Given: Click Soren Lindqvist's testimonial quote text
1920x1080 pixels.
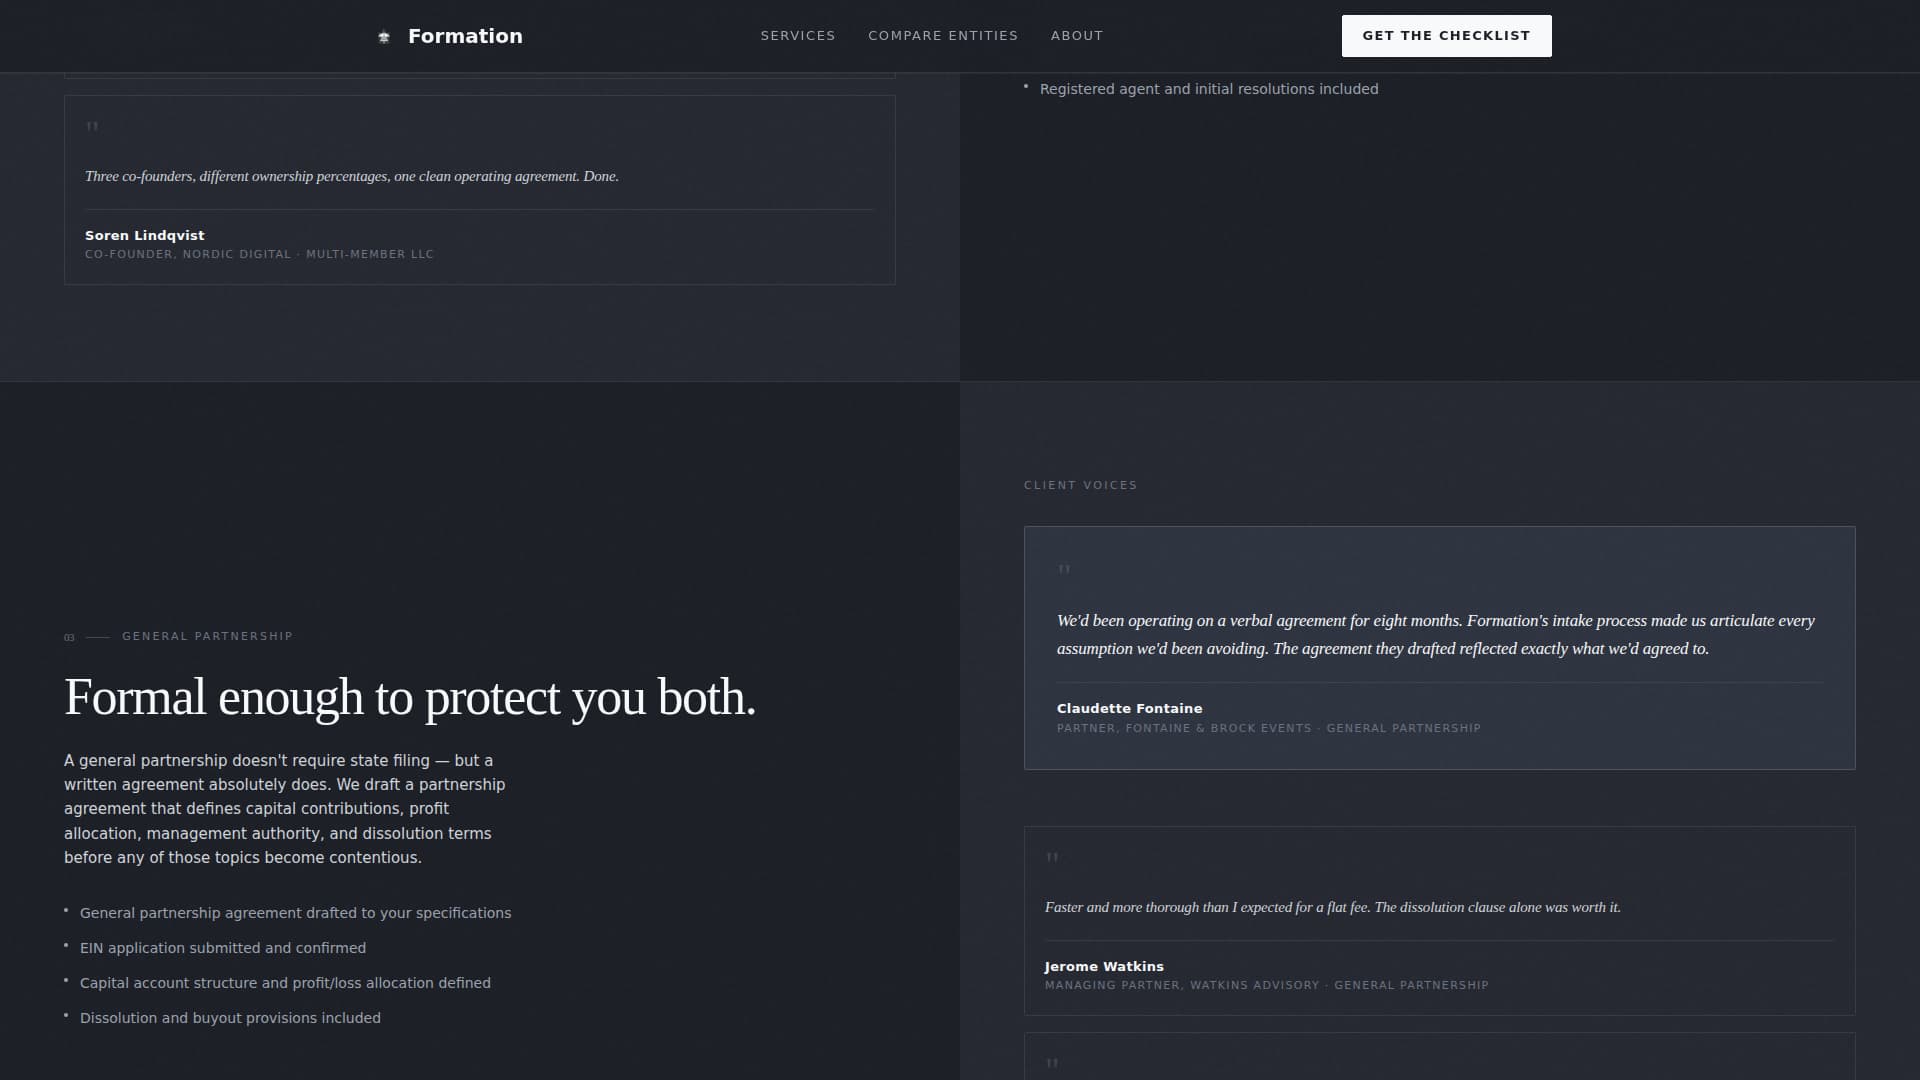Looking at the screenshot, I should [x=352, y=175].
